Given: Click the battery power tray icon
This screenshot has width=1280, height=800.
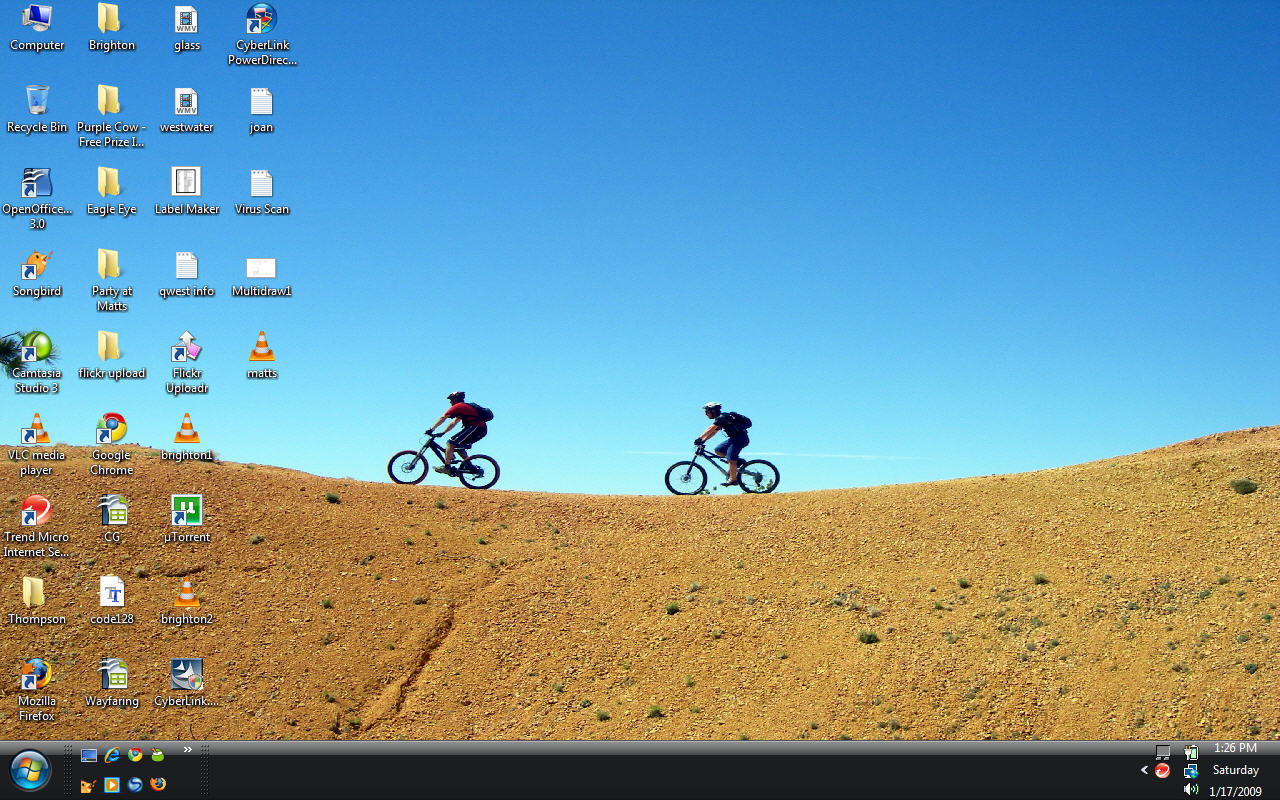Looking at the screenshot, I should (1190, 752).
